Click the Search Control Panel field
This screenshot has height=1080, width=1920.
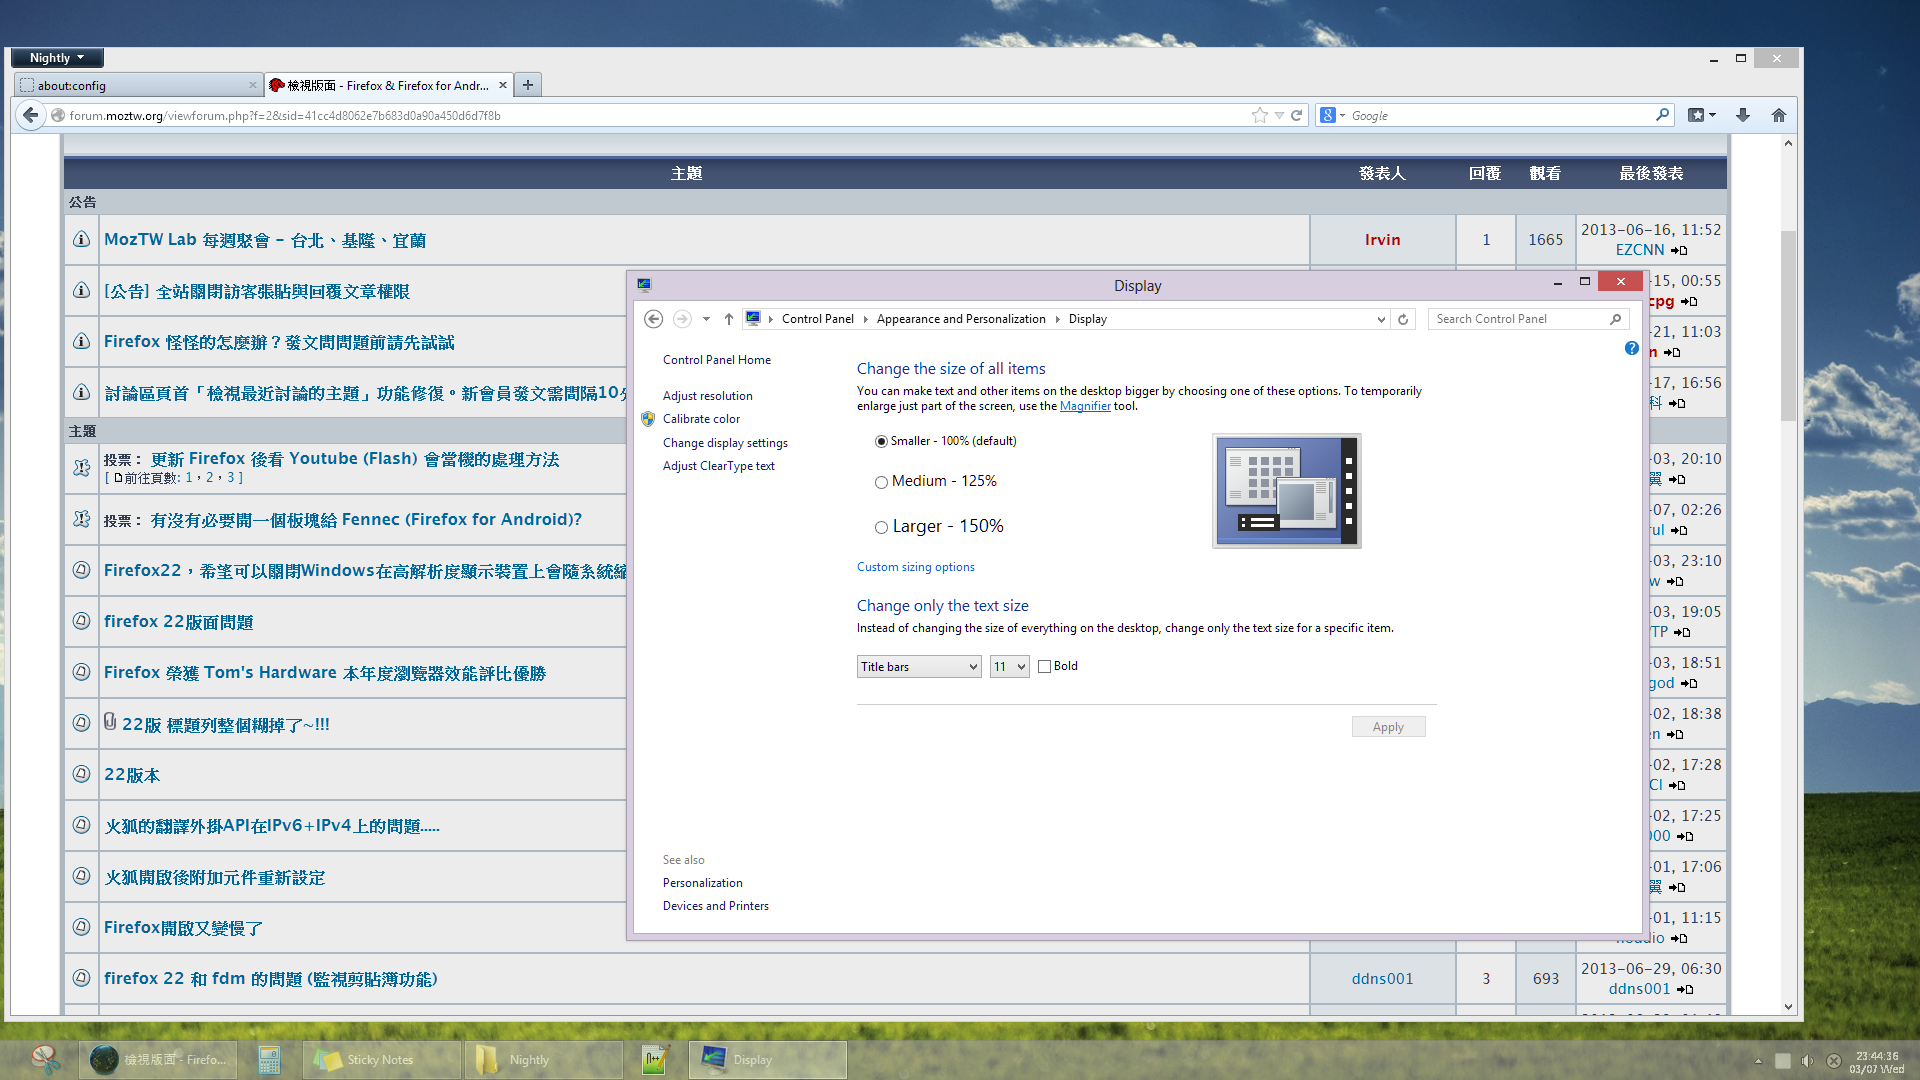point(1520,319)
